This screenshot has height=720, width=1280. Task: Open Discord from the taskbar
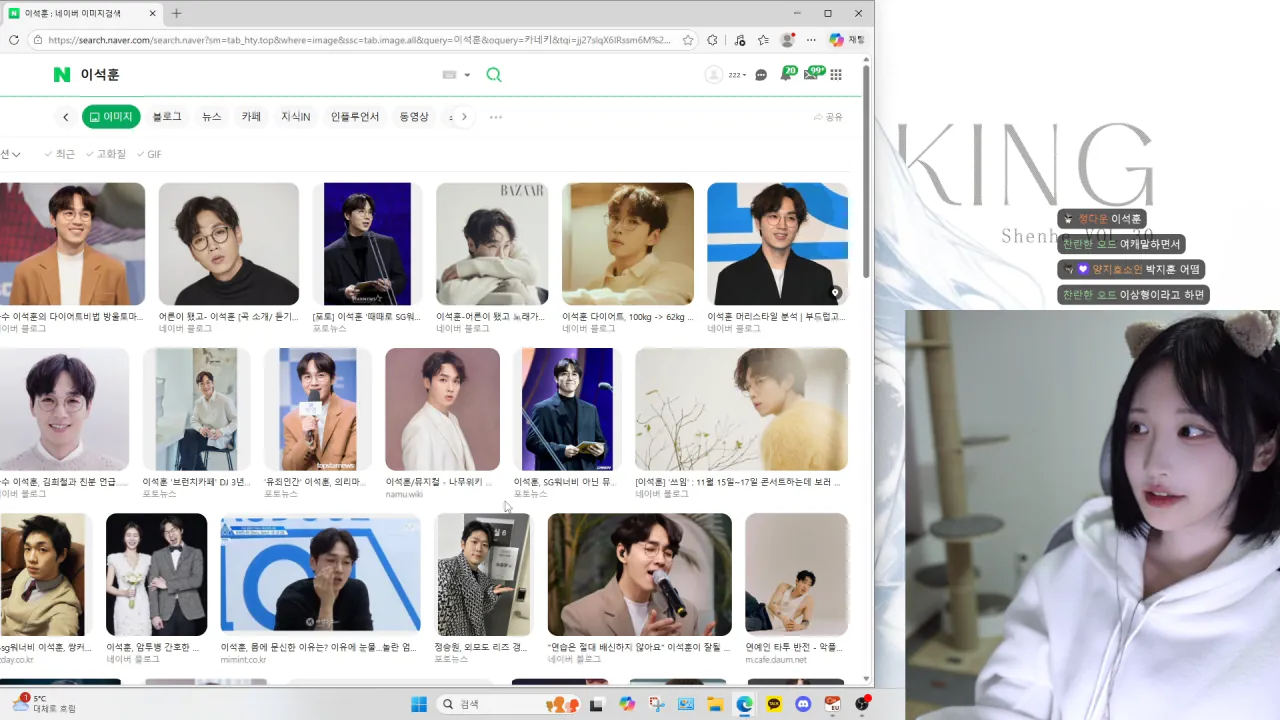point(803,704)
